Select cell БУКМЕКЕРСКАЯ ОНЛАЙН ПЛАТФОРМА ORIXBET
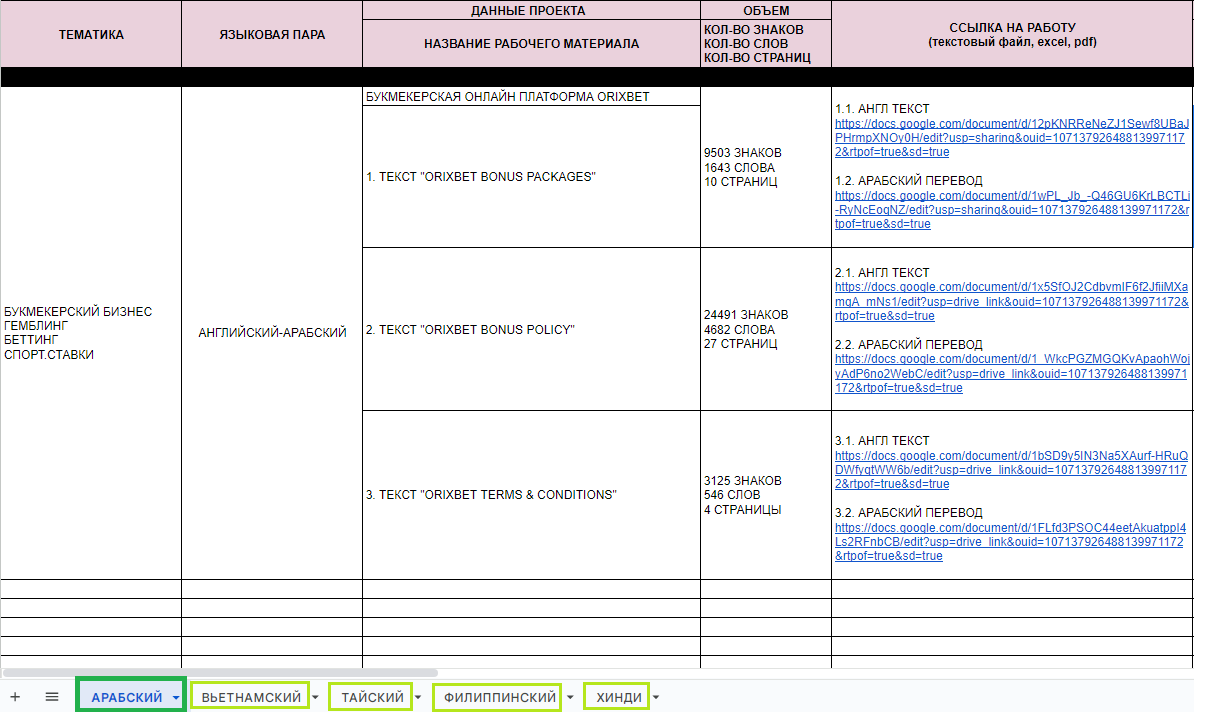Screen dimensions: 1229x712 (532, 97)
